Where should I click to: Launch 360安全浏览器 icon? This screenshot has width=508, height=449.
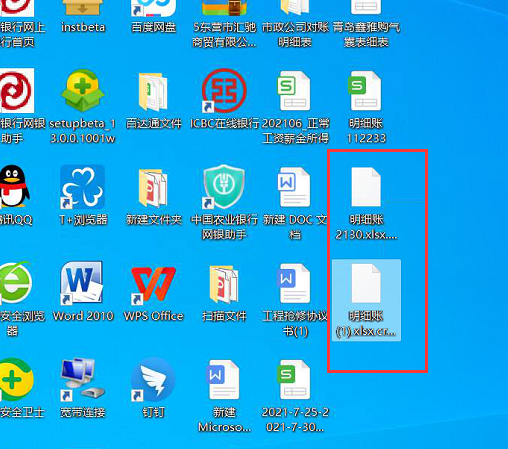pyautogui.click(x=16, y=283)
